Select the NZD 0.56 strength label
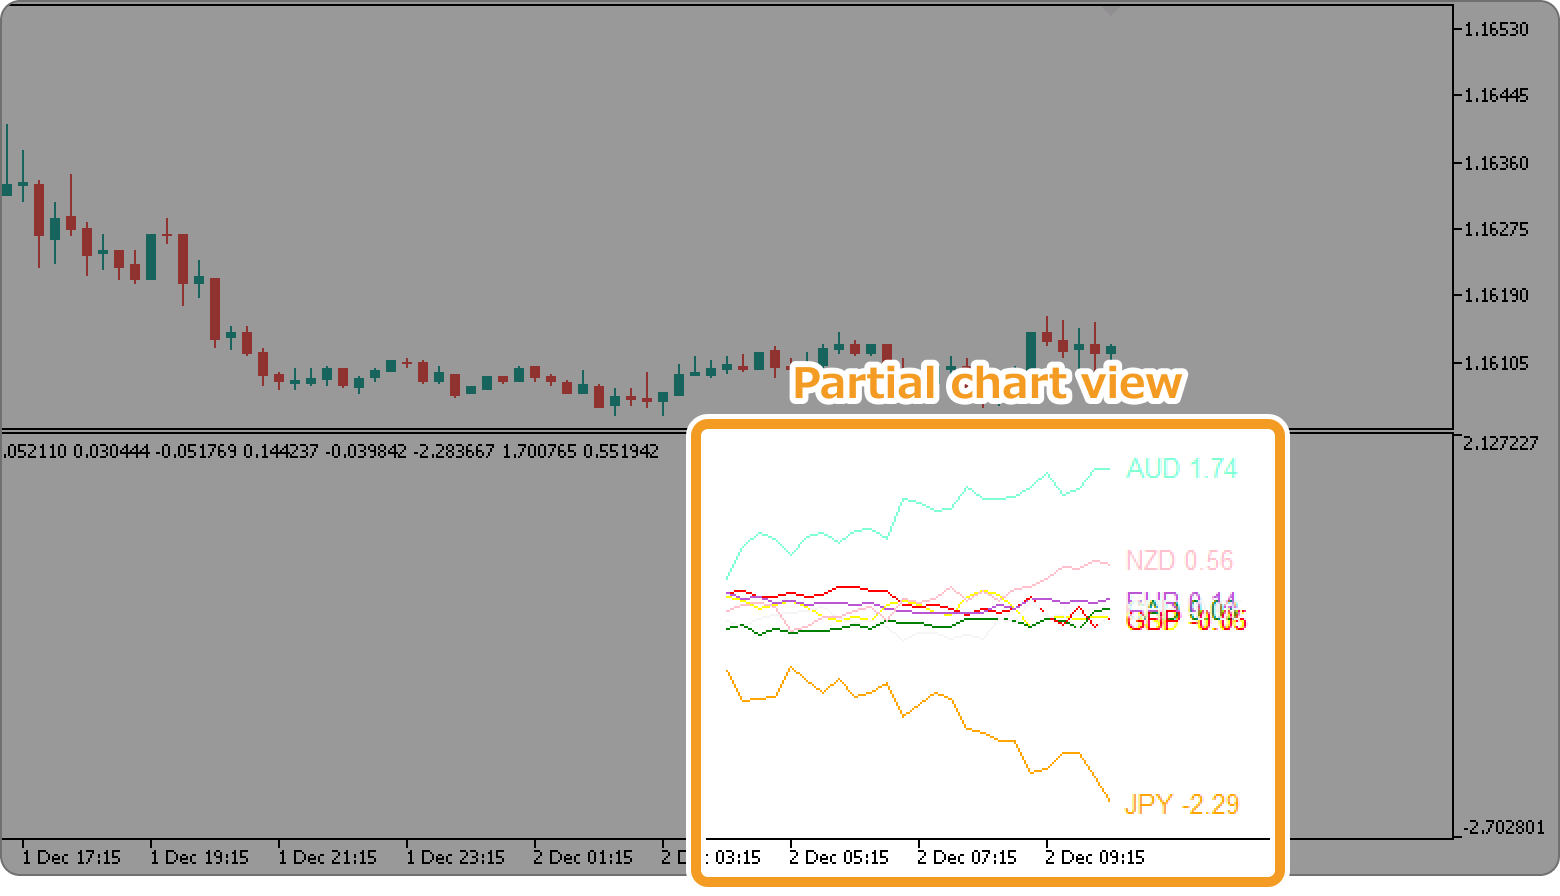This screenshot has width=1560, height=896. (1180, 561)
